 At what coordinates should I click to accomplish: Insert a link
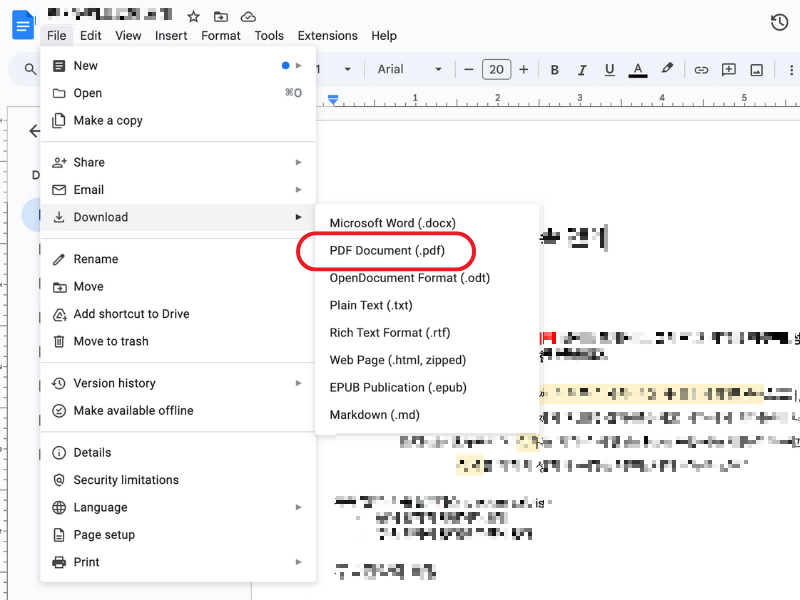(701, 69)
